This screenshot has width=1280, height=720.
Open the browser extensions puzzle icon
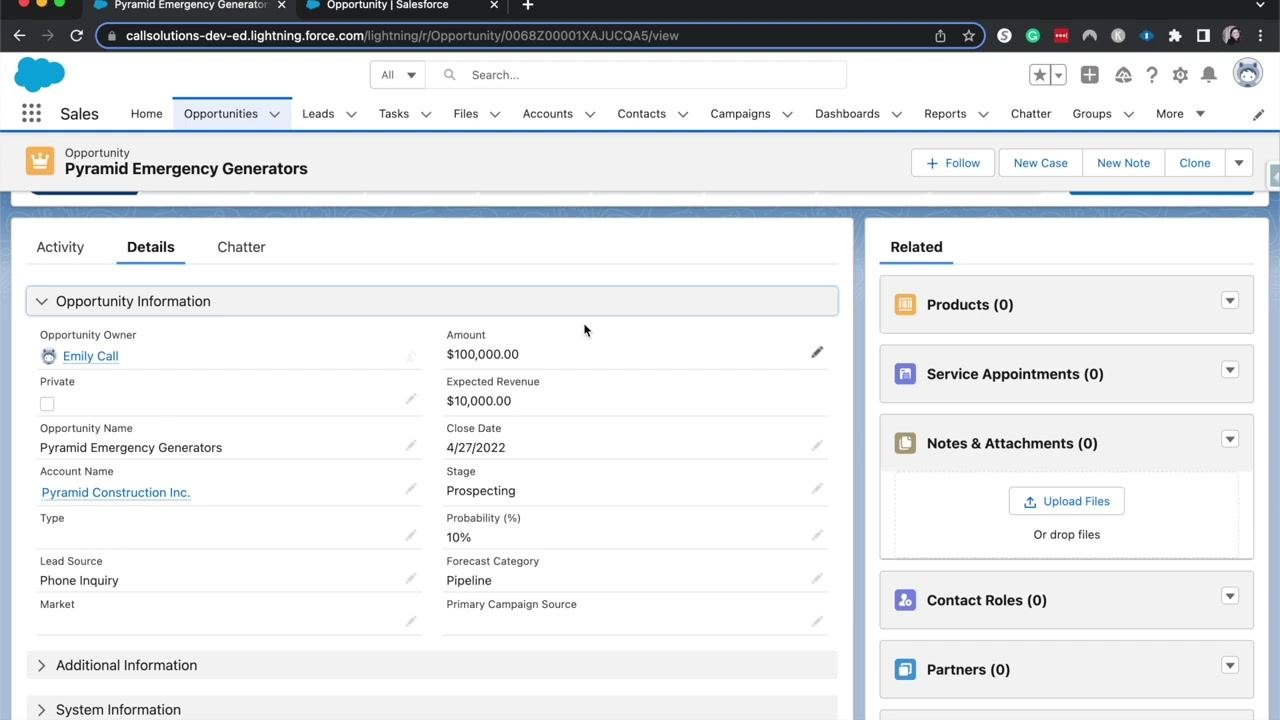click(1175, 35)
